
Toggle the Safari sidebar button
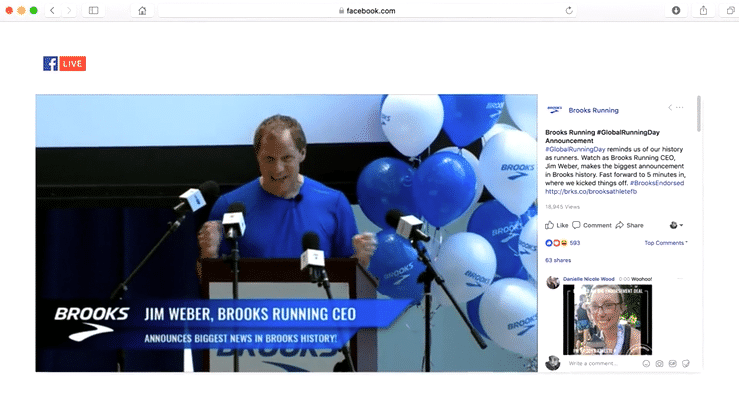(x=93, y=10)
